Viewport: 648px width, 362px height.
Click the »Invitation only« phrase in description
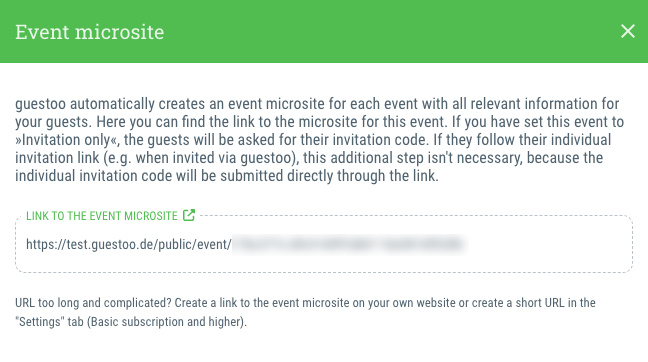coord(67,140)
